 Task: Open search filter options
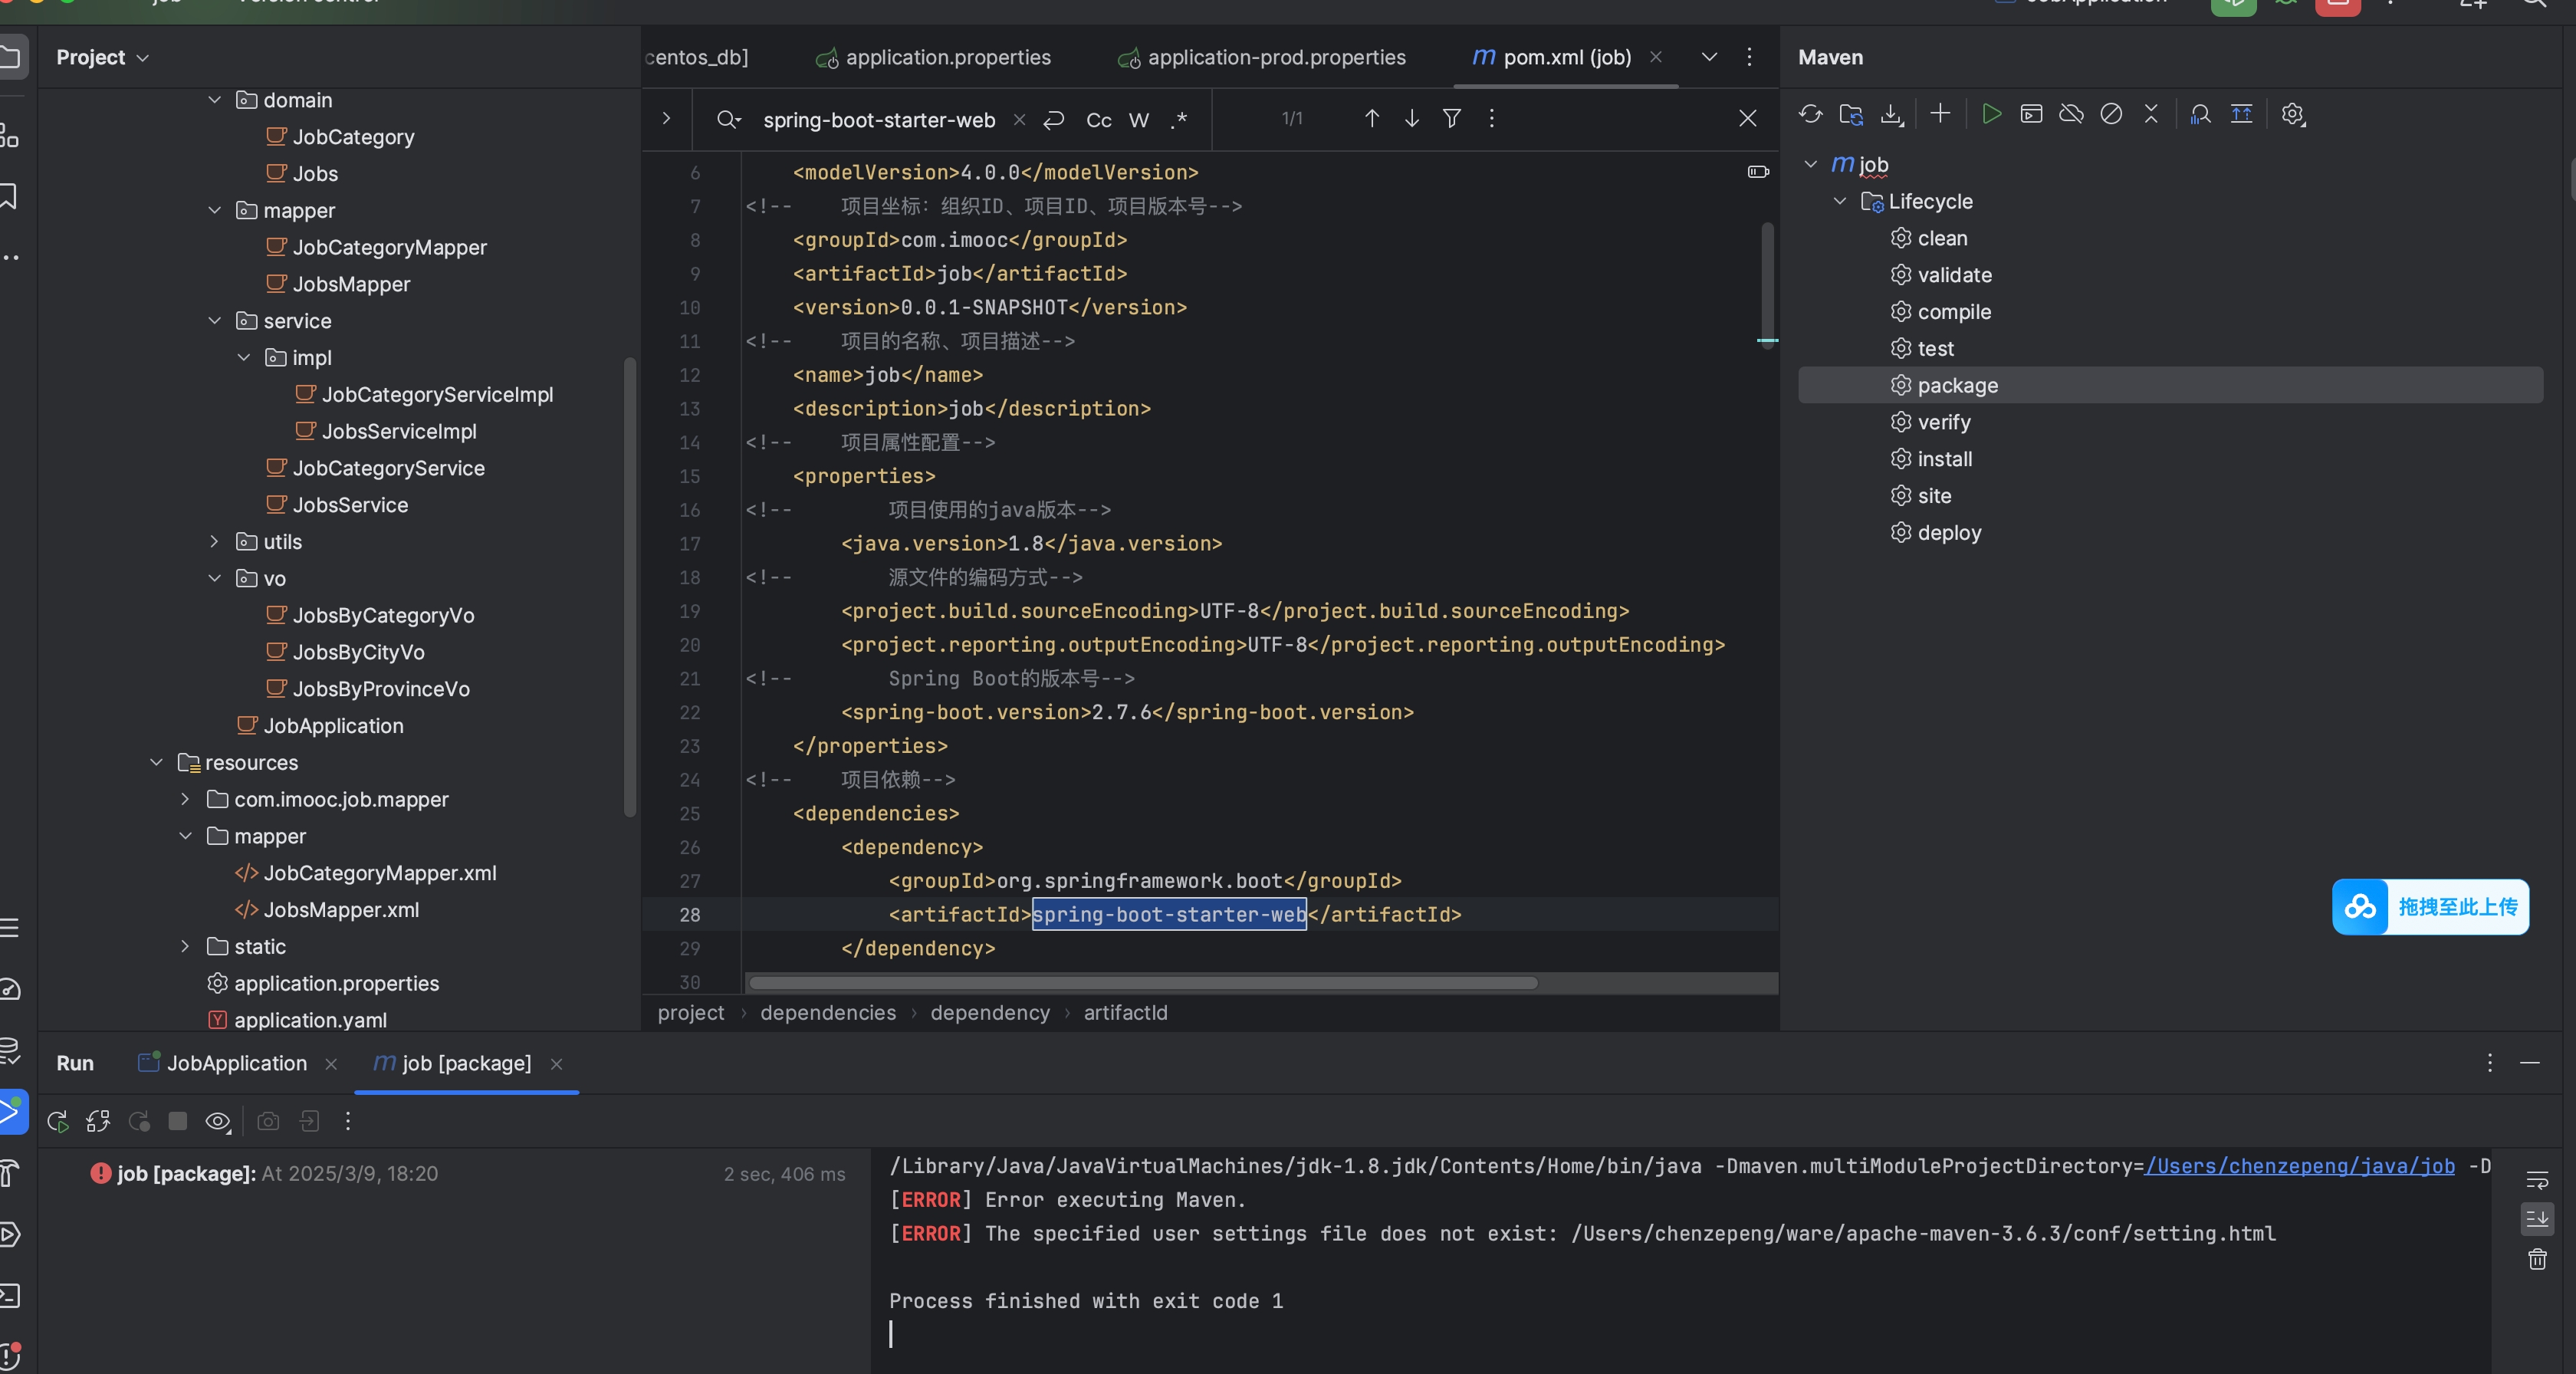coord(1452,119)
